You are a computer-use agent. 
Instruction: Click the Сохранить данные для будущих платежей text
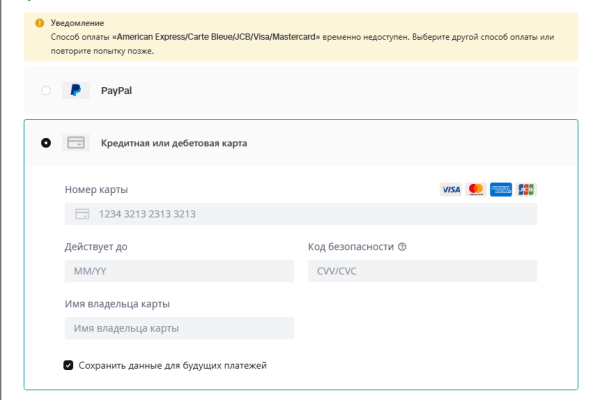pyautogui.click(x=173, y=366)
